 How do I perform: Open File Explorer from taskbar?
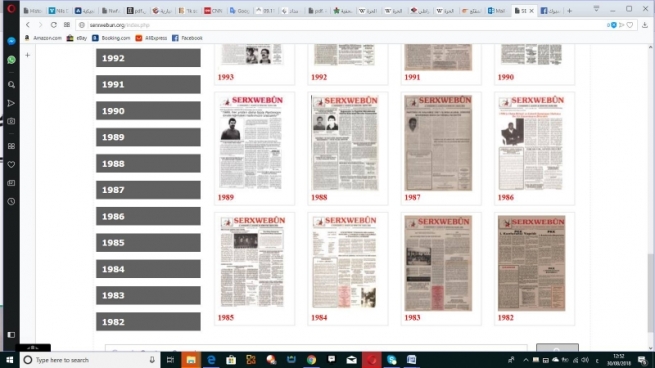191,360
